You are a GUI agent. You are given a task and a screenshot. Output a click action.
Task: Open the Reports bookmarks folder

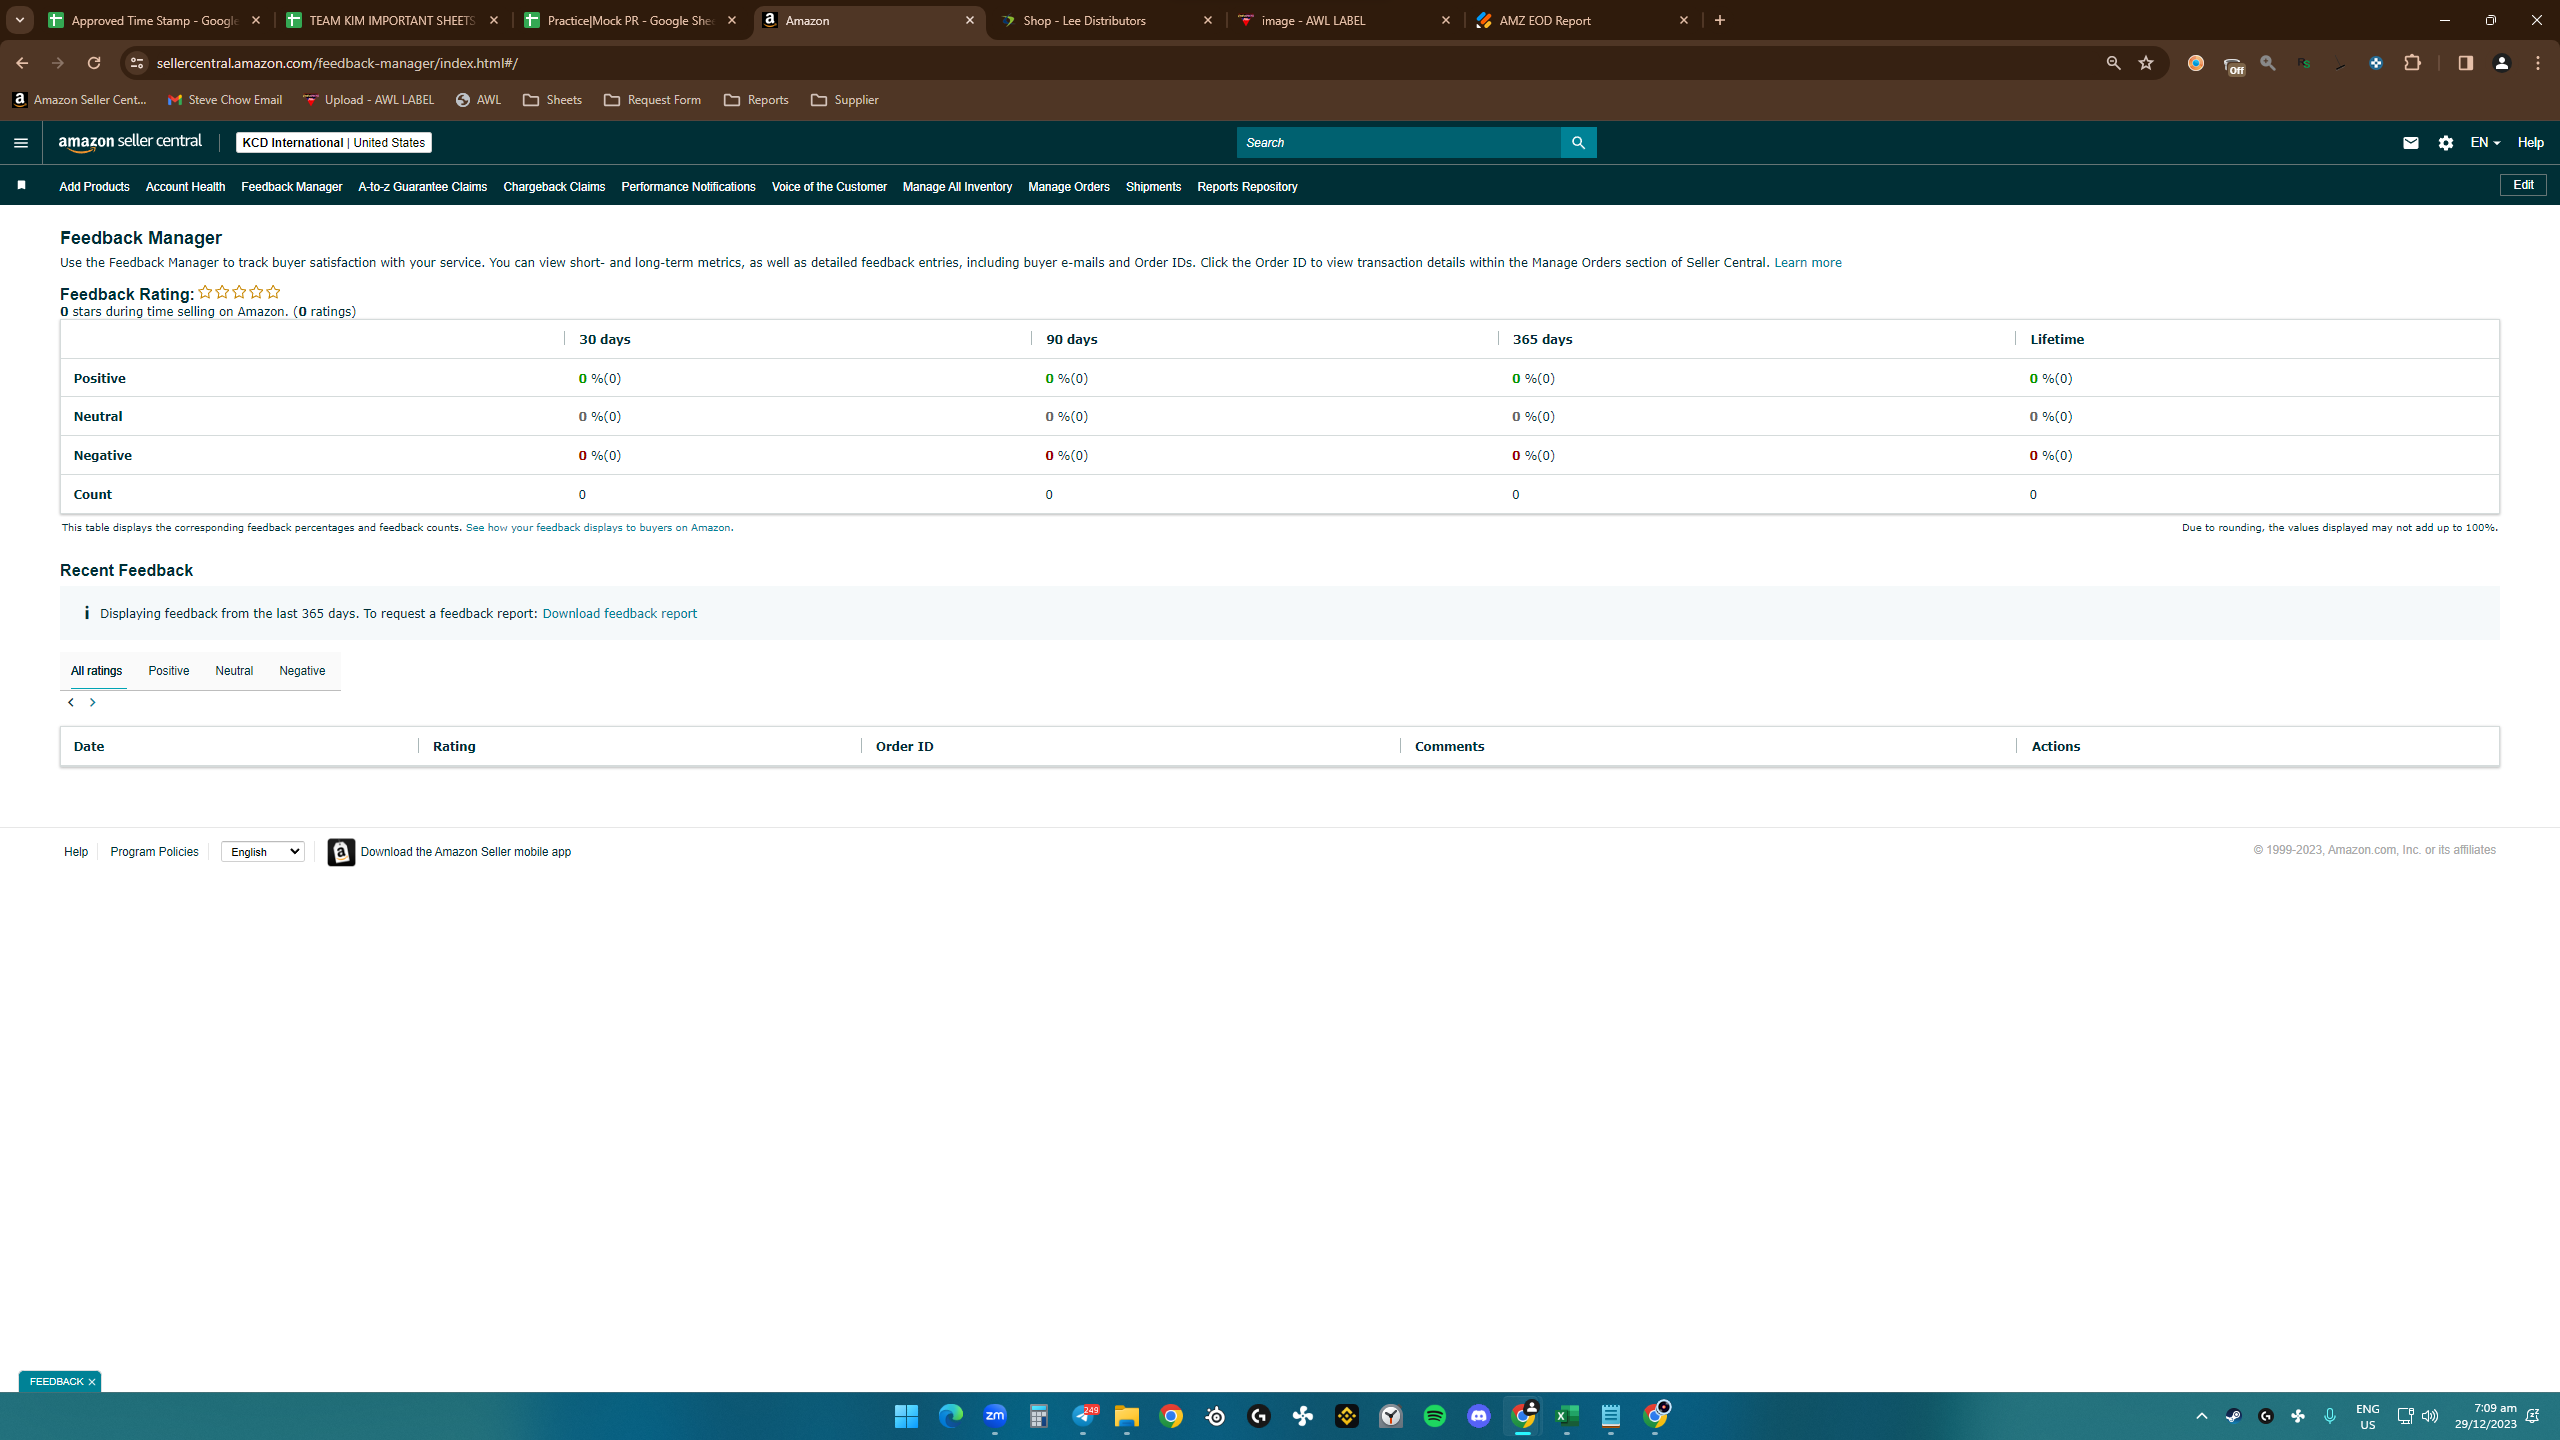756,100
